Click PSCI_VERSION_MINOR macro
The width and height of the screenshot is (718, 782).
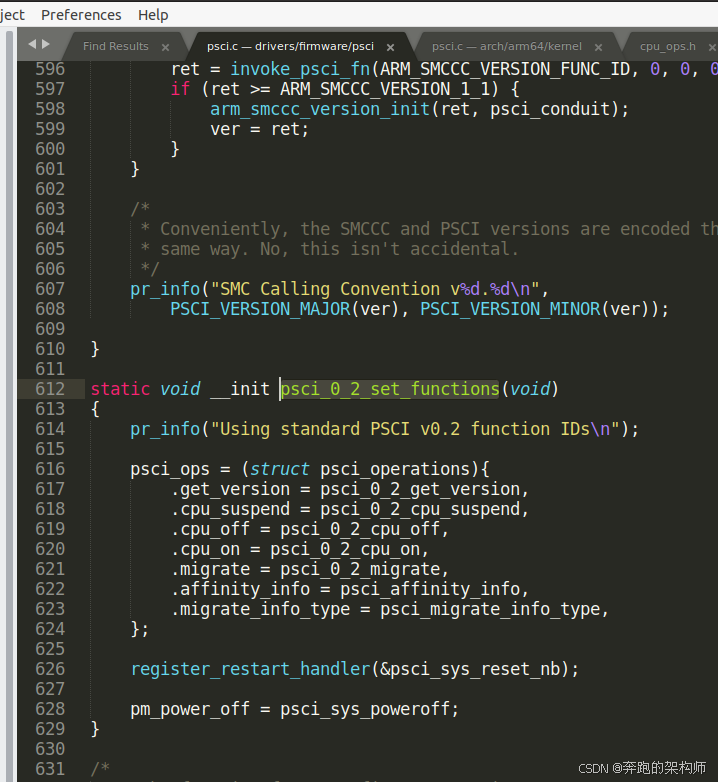(x=510, y=309)
